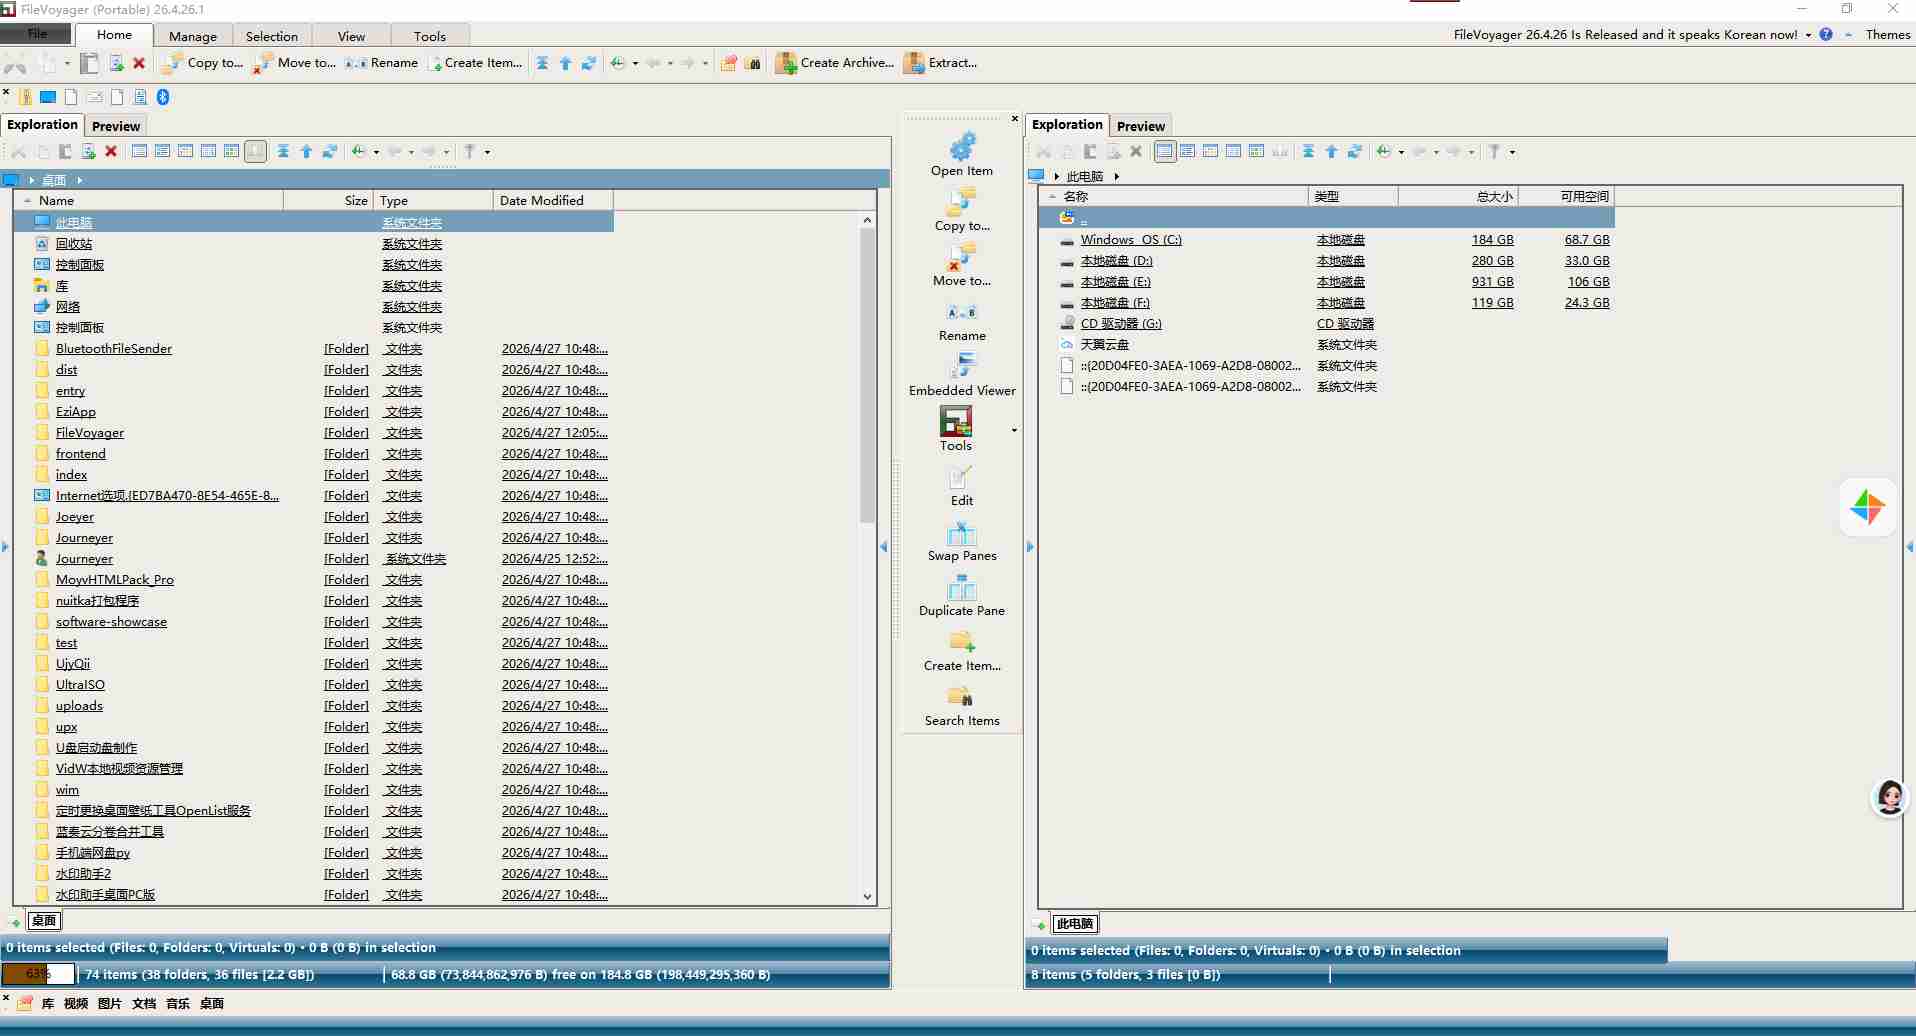
Task: Switch to Preview tab in right pane
Action: click(1140, 126)
